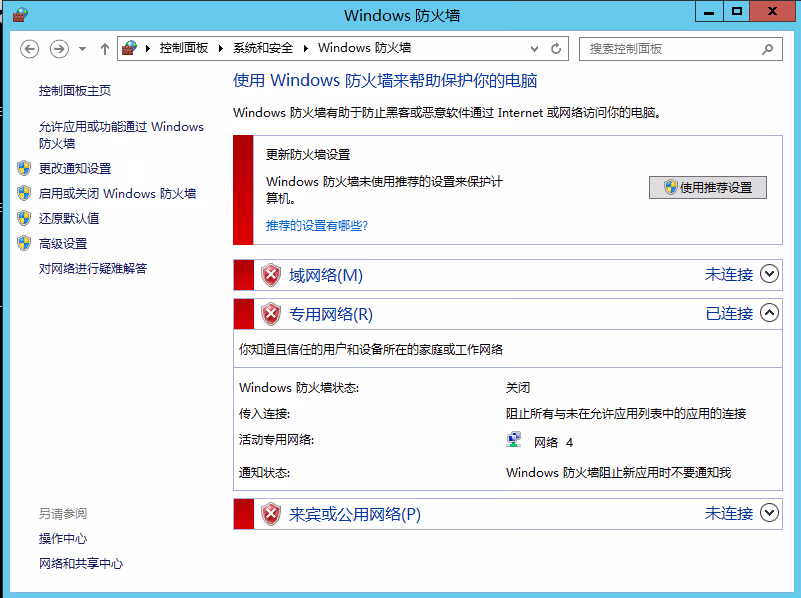Click the shield icon beside 更改通知设置
This screenshot has height=598, width=801.
[x=24, y=169]
